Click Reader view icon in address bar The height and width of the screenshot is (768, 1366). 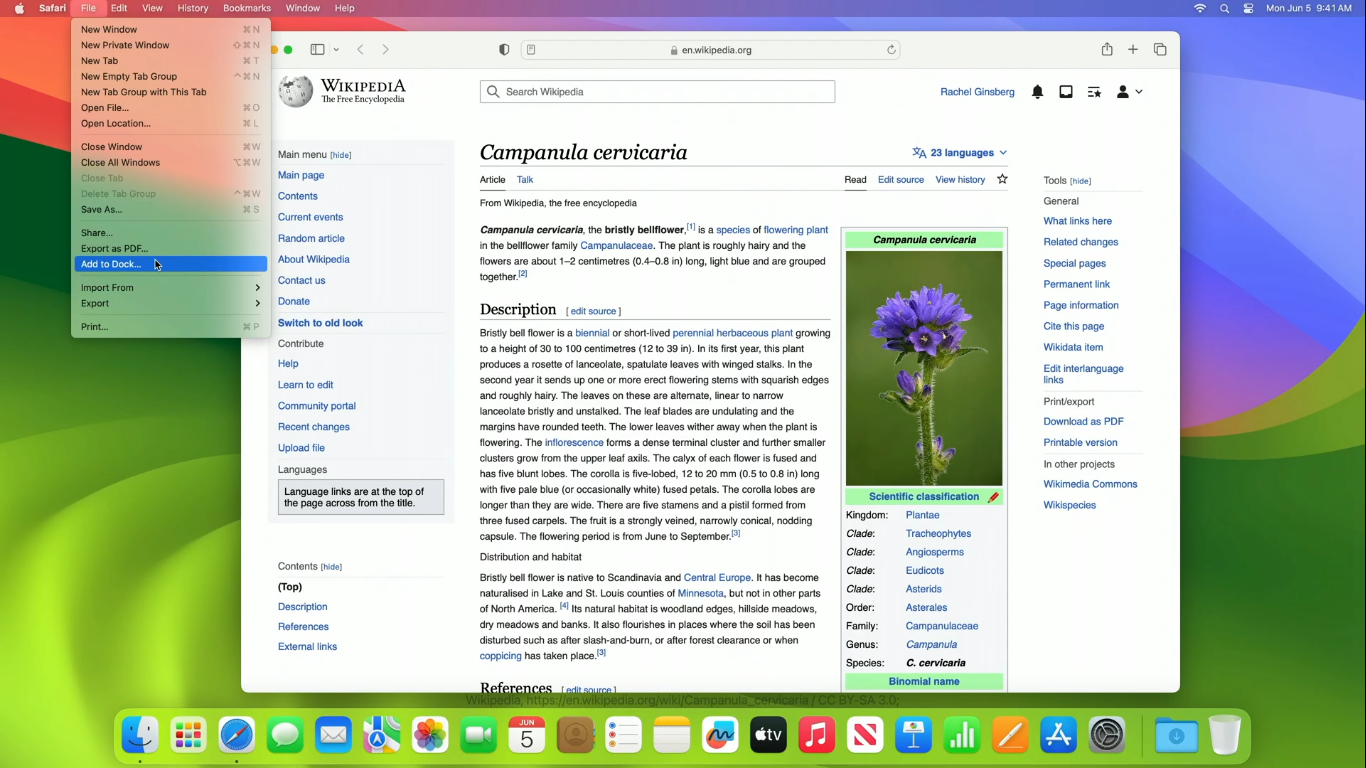point(531,50)
